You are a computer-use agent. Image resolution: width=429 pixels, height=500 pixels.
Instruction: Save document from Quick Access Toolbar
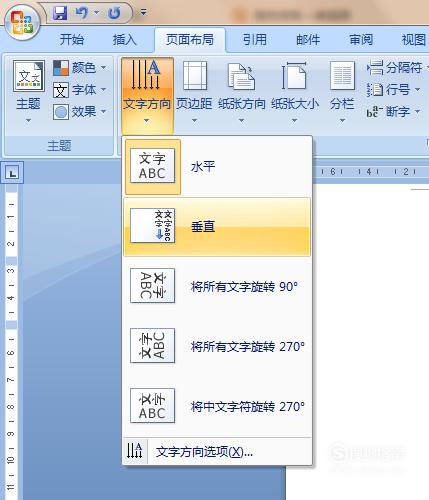[60, 13]
